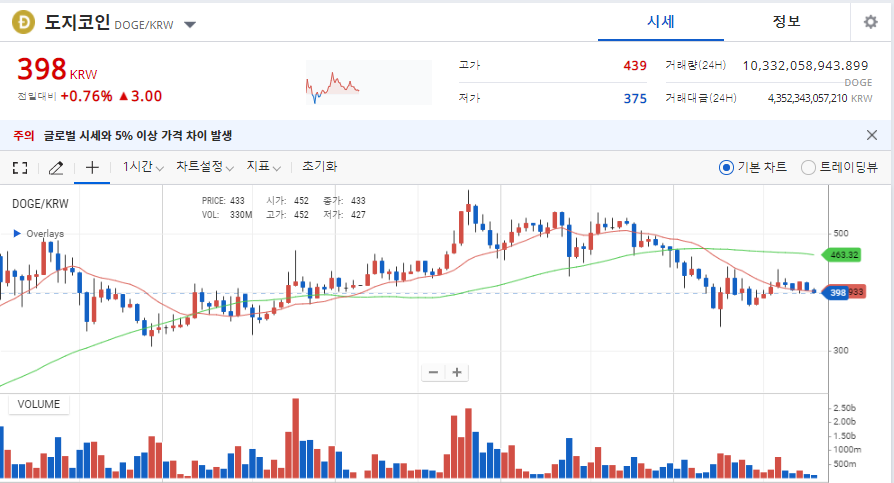The image size is (894, 483).
Task: Click the 300 price axis label
Action: click(841, 350)
